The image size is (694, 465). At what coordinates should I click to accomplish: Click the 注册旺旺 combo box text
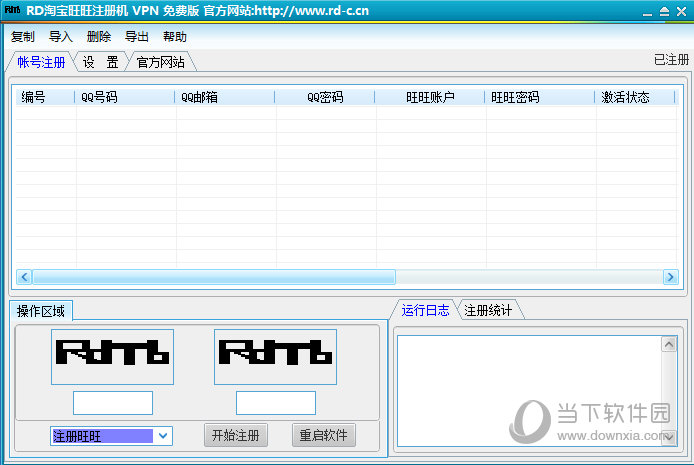[x=102, y=436]
